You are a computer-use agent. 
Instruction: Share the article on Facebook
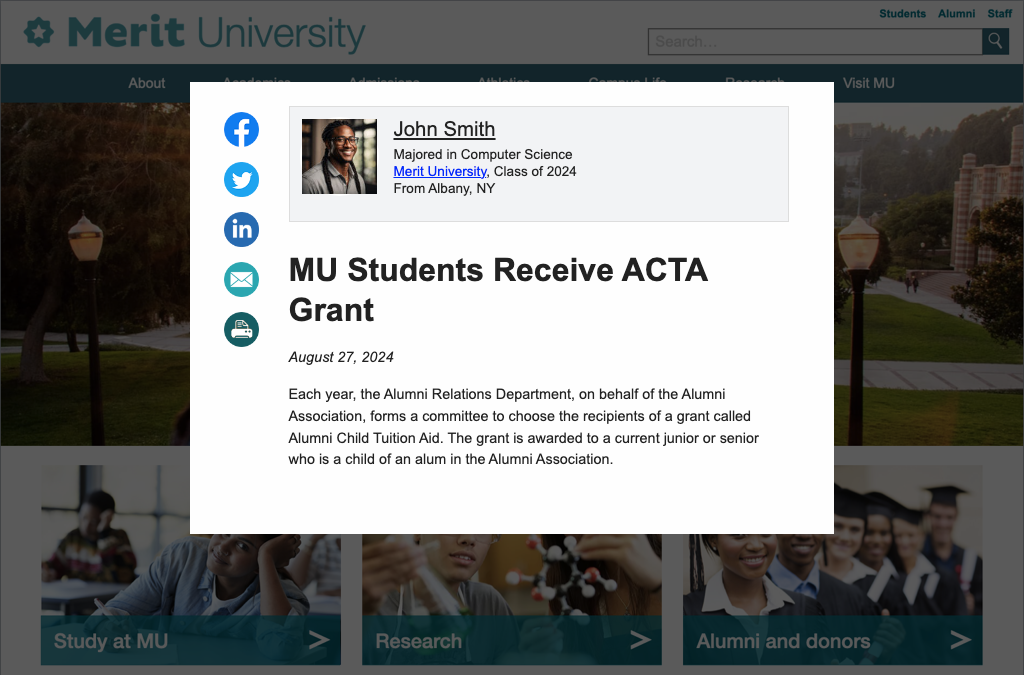(x=241, y=129)
